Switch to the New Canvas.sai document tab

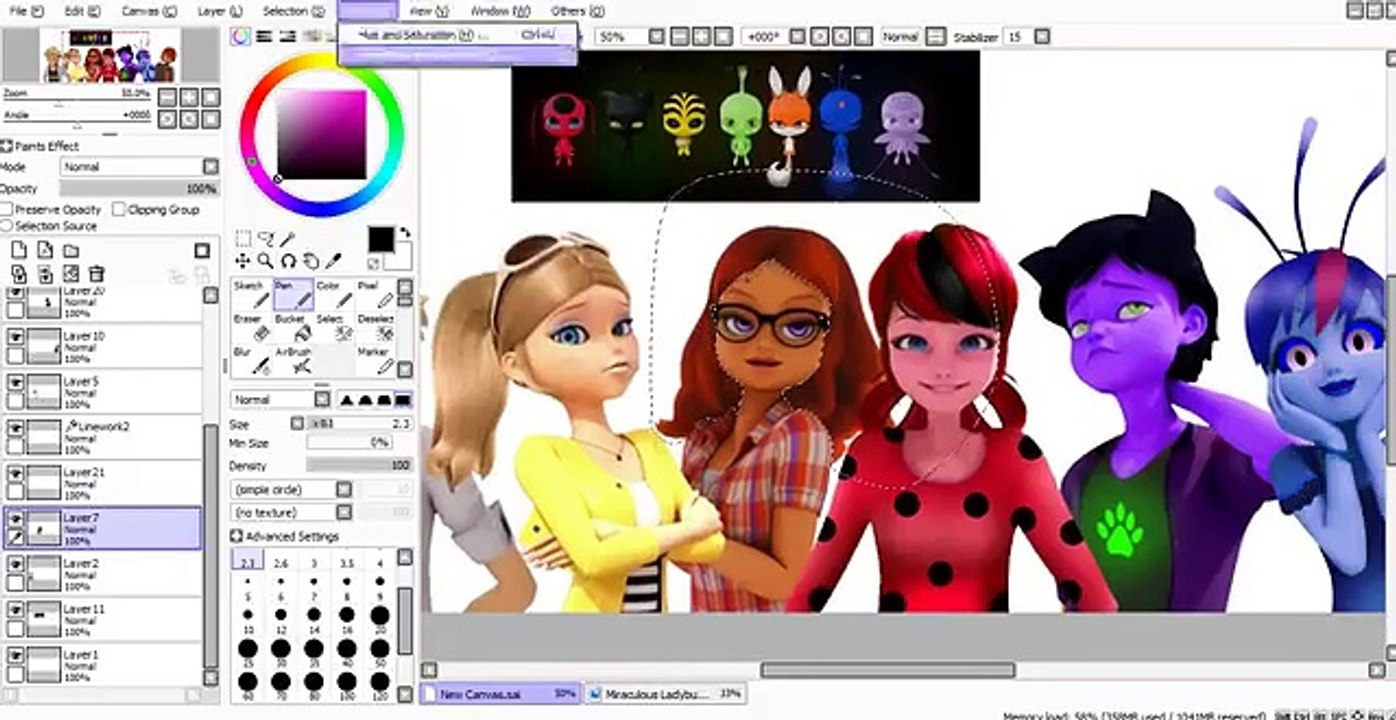(500, 693)
